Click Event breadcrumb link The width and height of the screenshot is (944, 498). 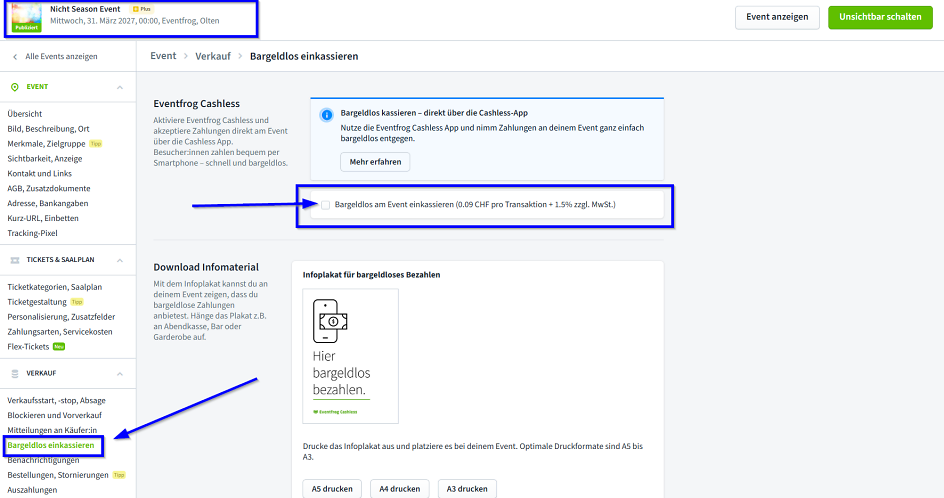coord(163,56)
